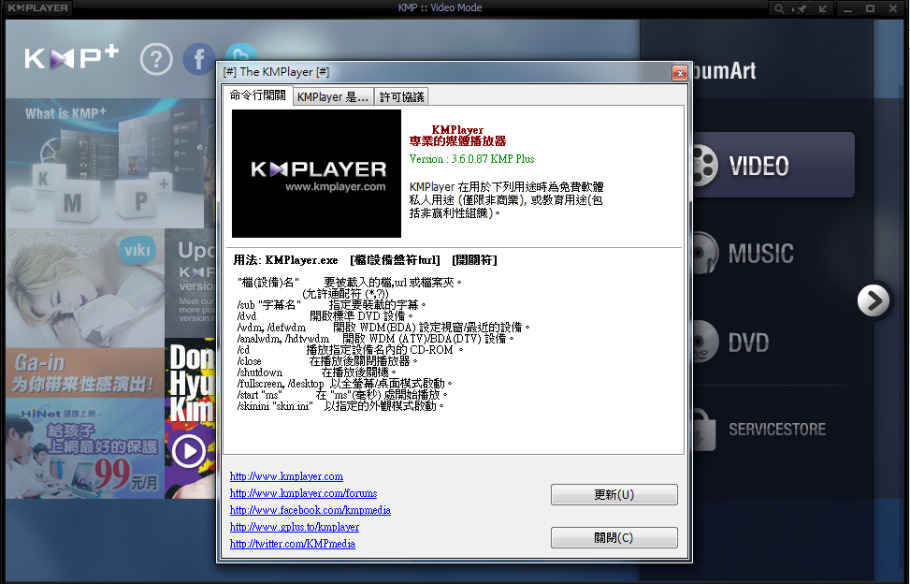Open the Facebook icon in KMP+ header
This screenshot has height=584, width=910.
tap(198, 59)
